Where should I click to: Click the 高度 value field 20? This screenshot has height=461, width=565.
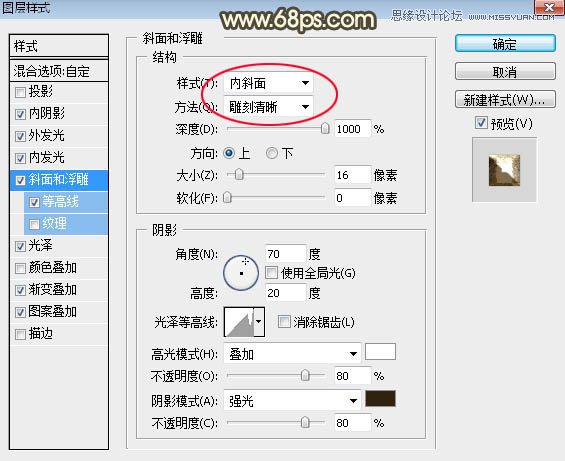pos(285,293)
